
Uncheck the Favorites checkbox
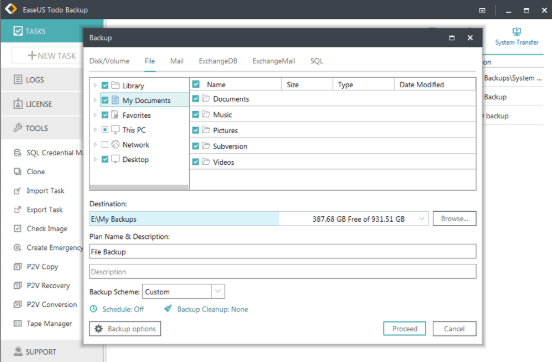tap(105, 115)
